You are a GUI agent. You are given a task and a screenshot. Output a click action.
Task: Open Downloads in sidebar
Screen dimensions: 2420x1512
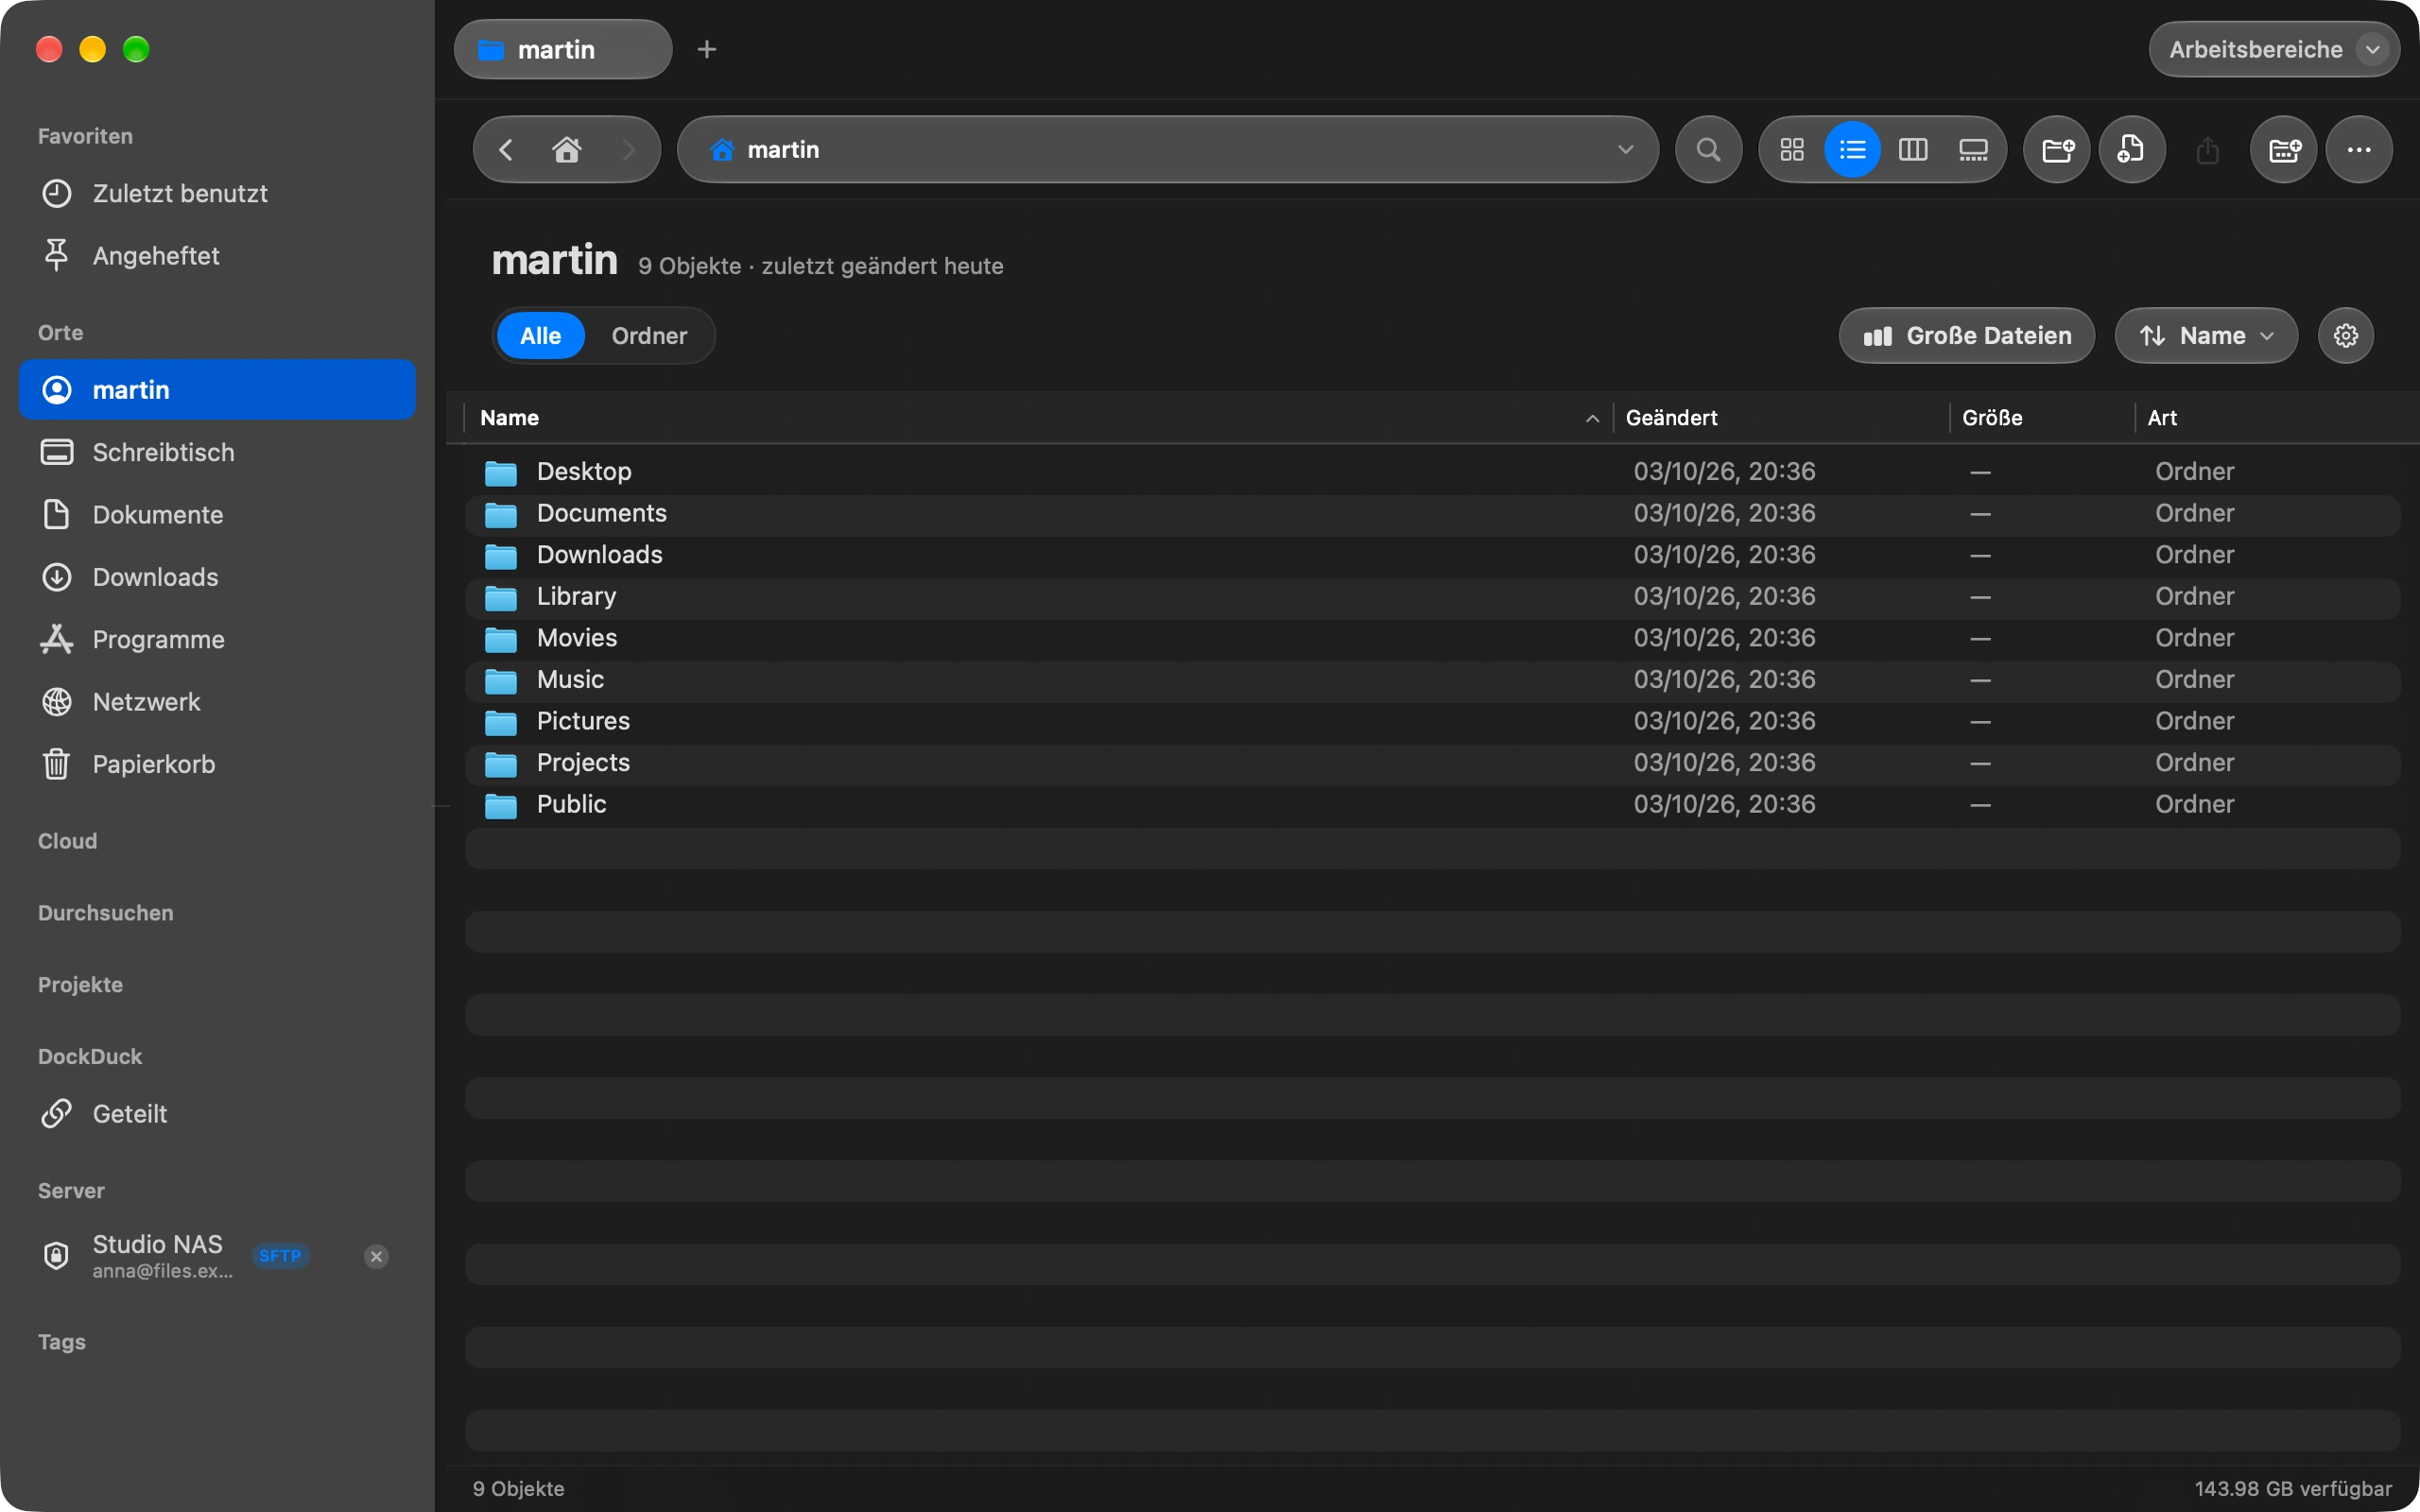pyautogui.click(x=217, y=577)
